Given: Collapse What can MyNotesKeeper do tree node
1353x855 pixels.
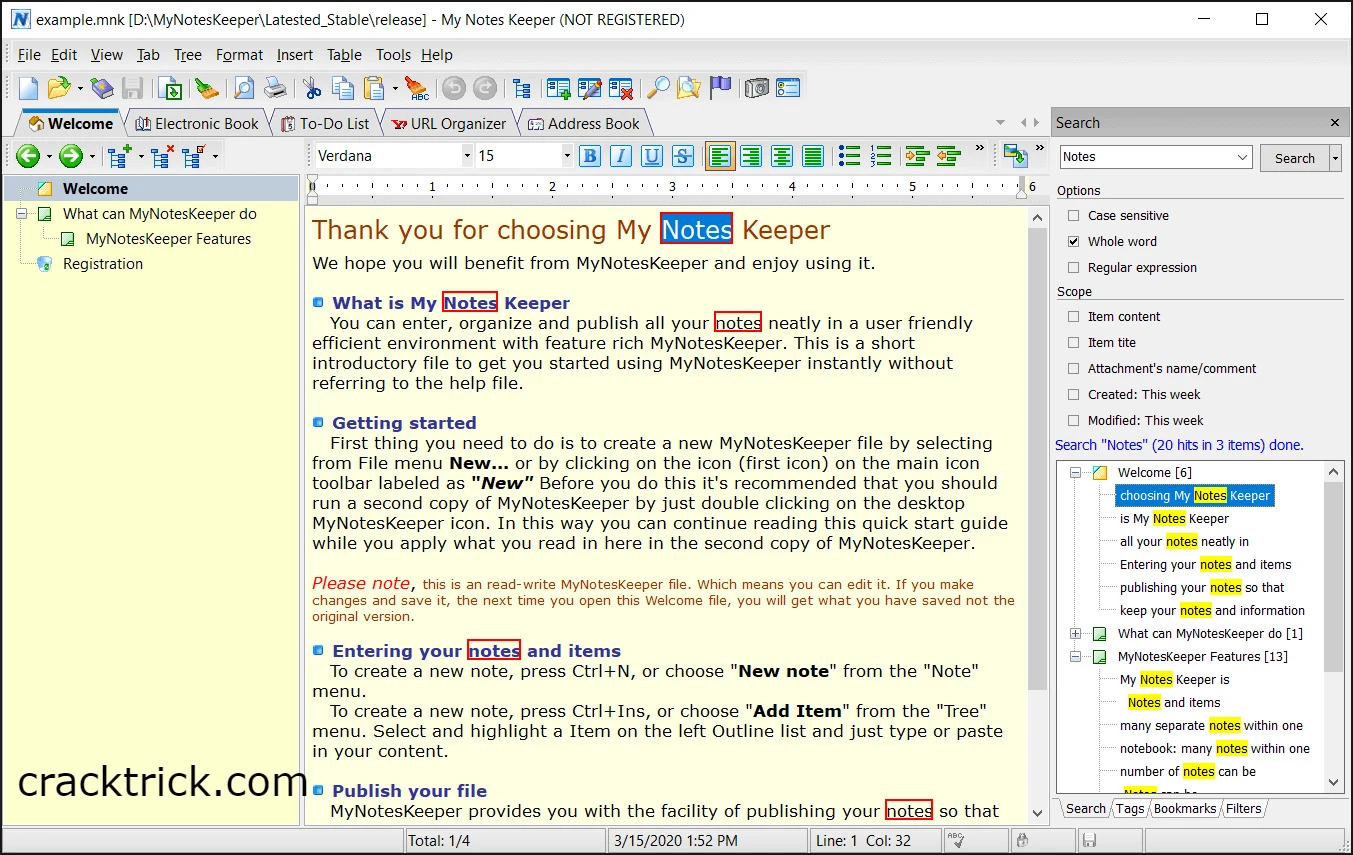Looking at the screenshot, I should (21, 214).
